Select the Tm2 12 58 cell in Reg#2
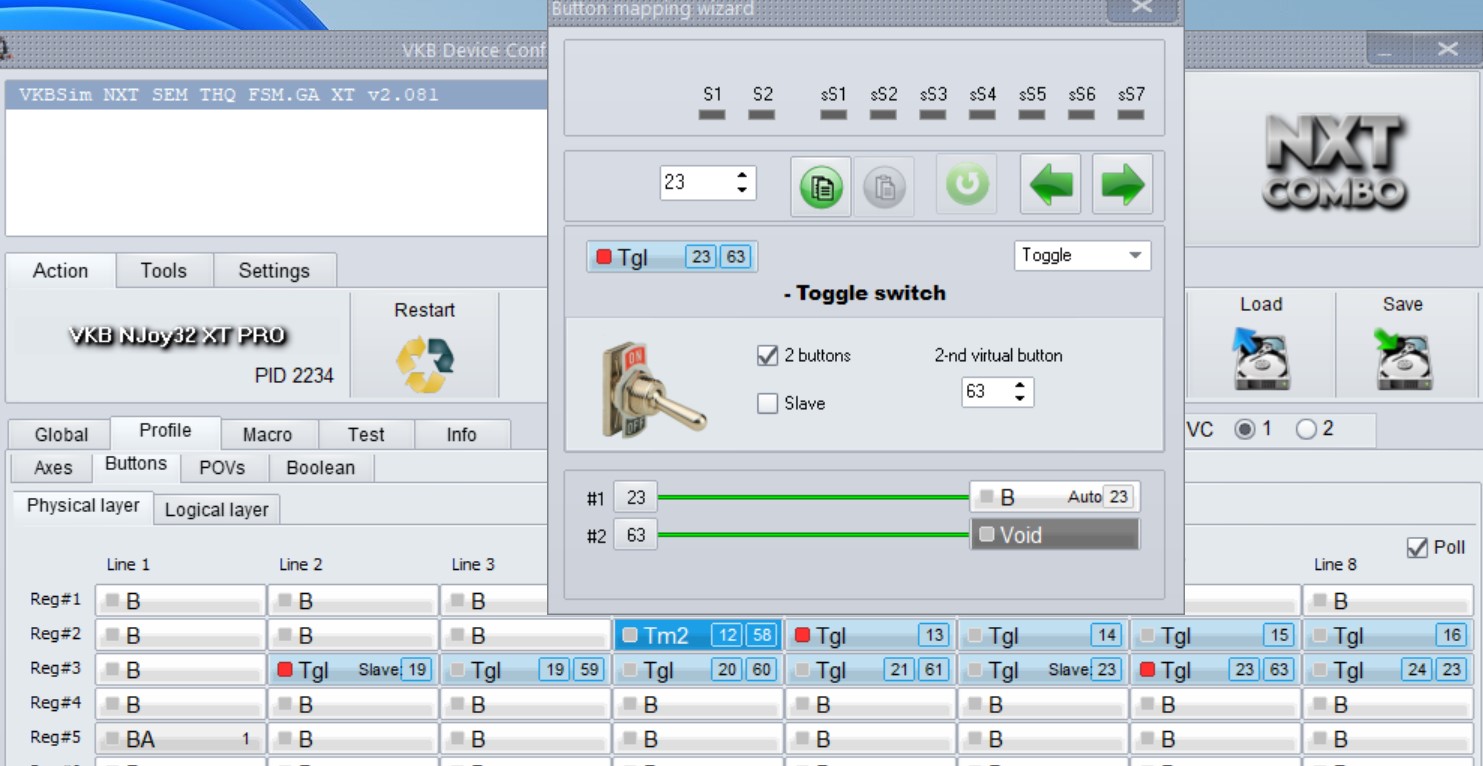1483x766 pixels. 698,635
